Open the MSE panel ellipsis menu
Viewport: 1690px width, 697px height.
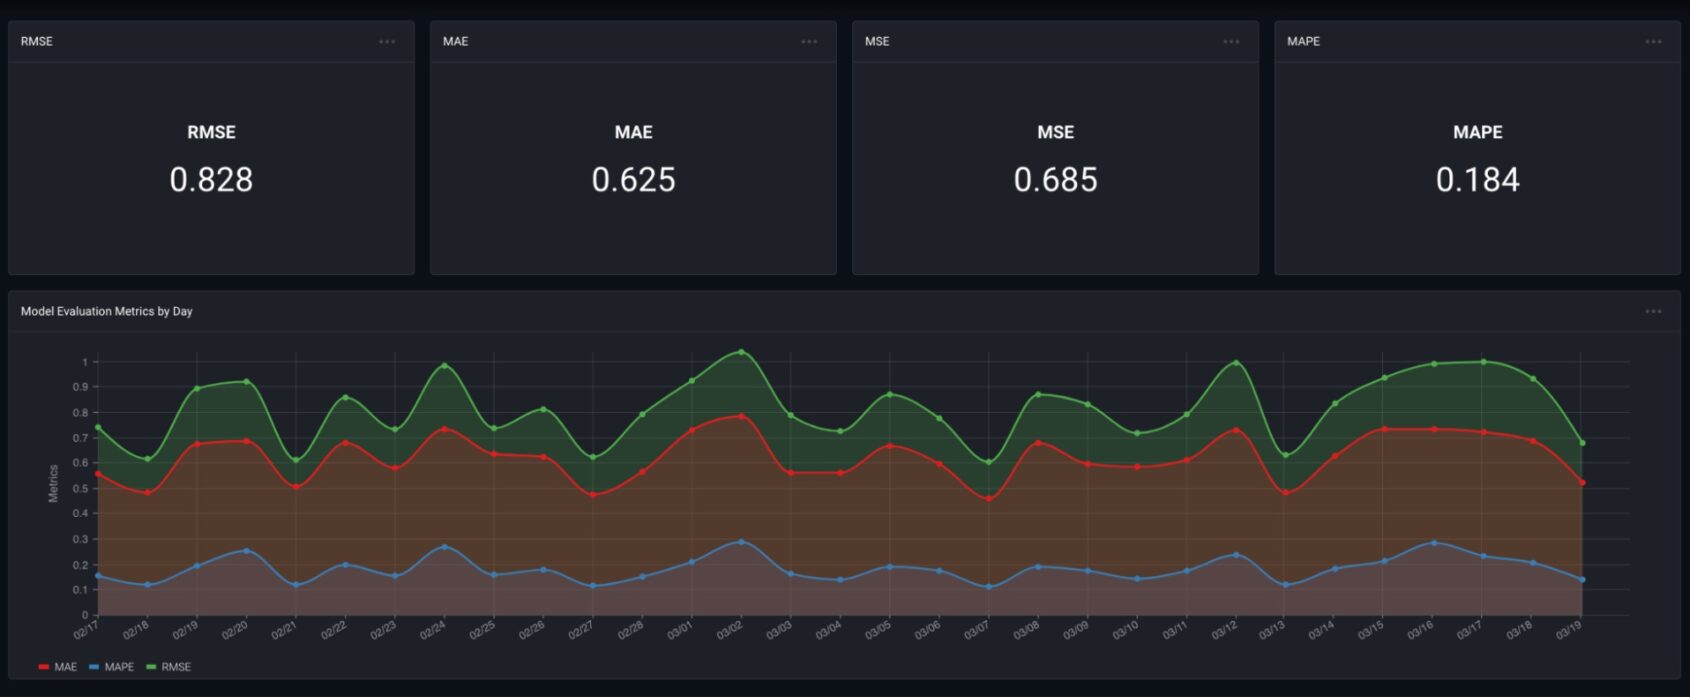click(1231, 42)
